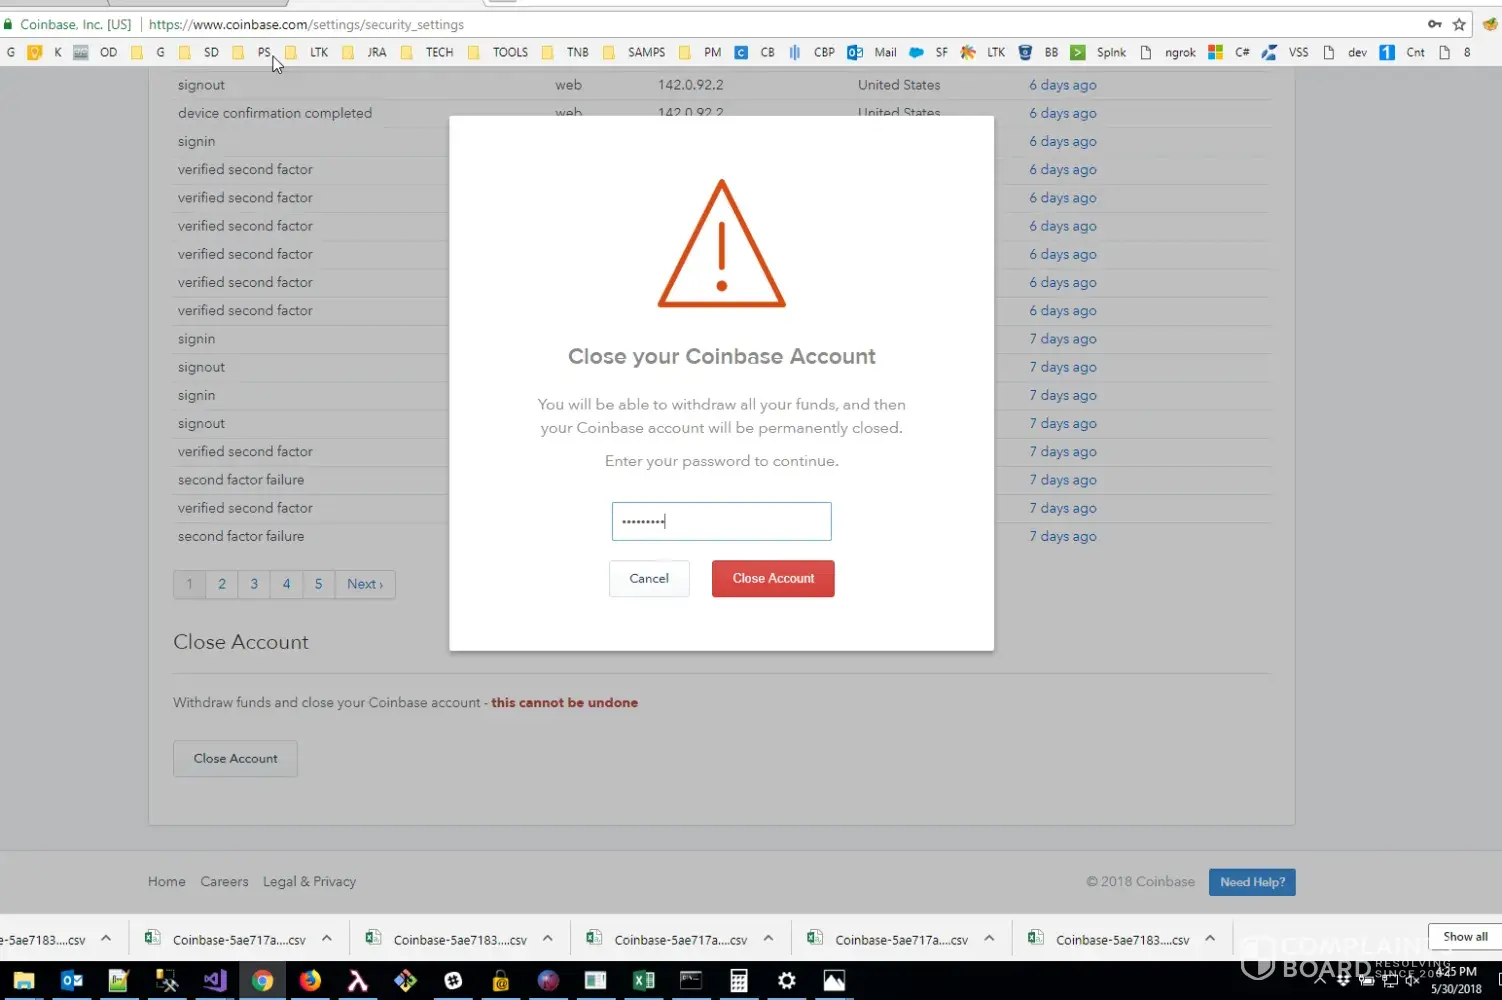Open the TNB bookmarks folder
This screenshot has width=1502, height=1000.
pyautogui.click(x=565, y=52)
